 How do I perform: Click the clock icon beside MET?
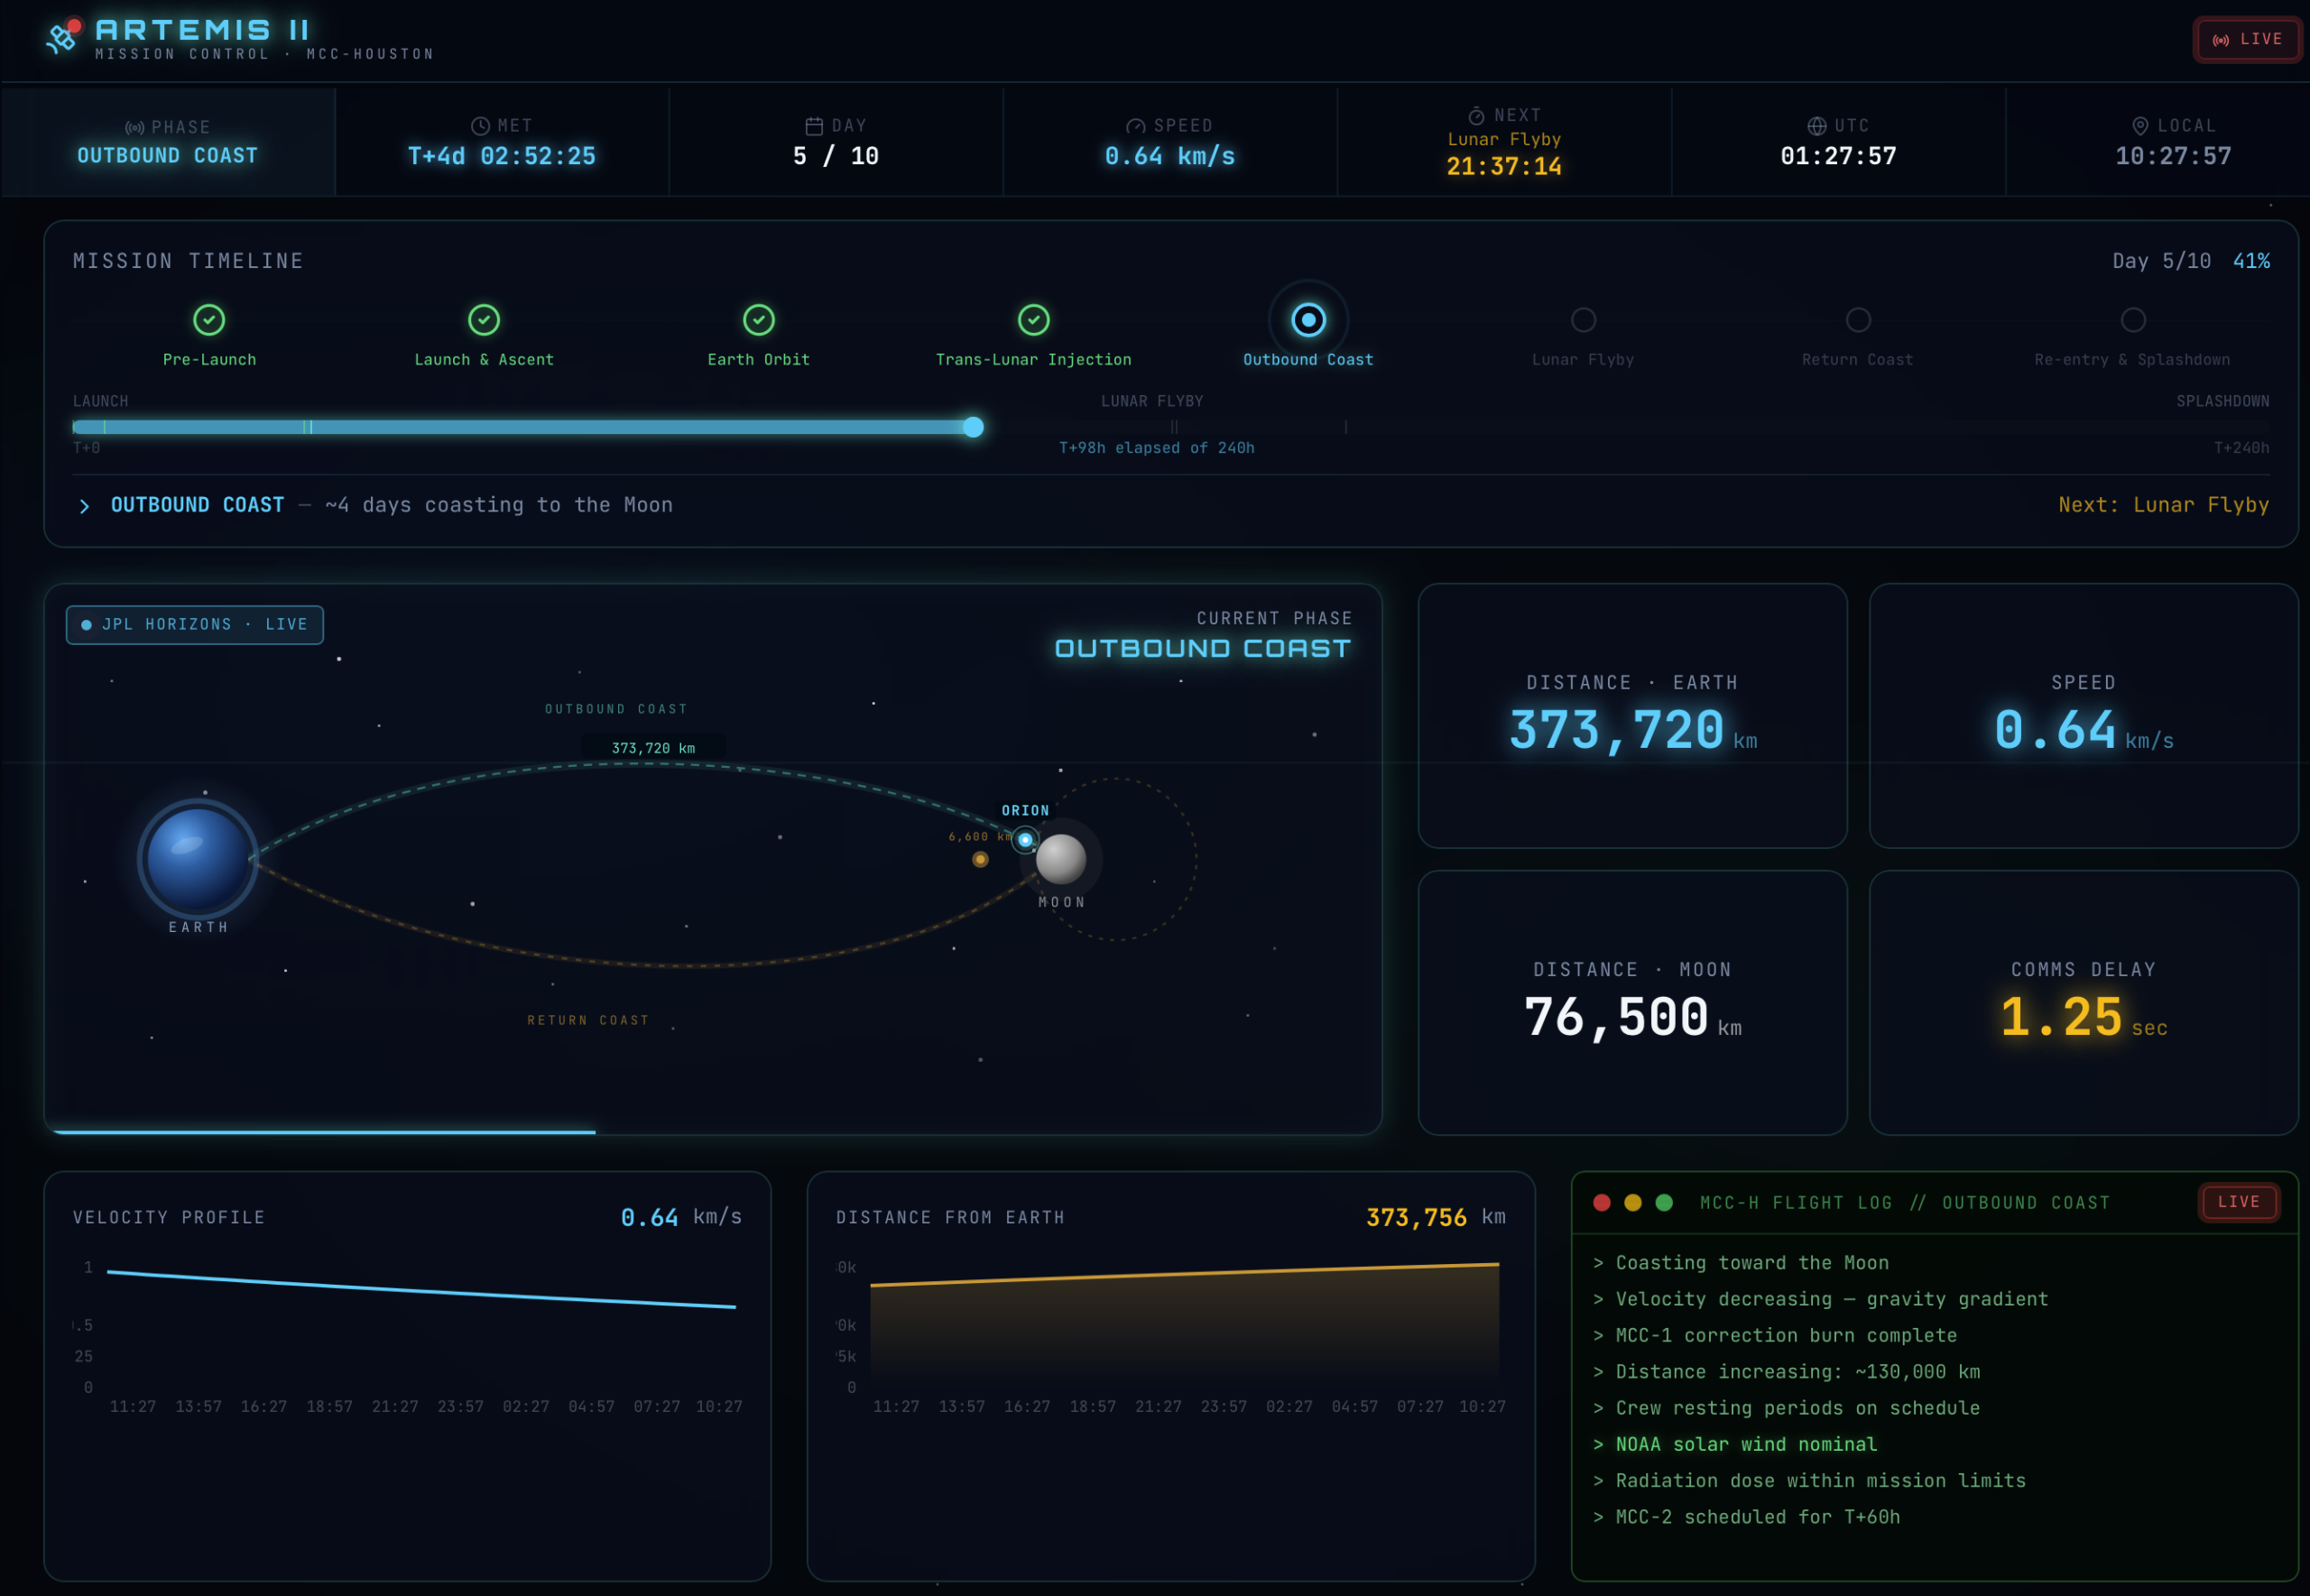[480, 126]
